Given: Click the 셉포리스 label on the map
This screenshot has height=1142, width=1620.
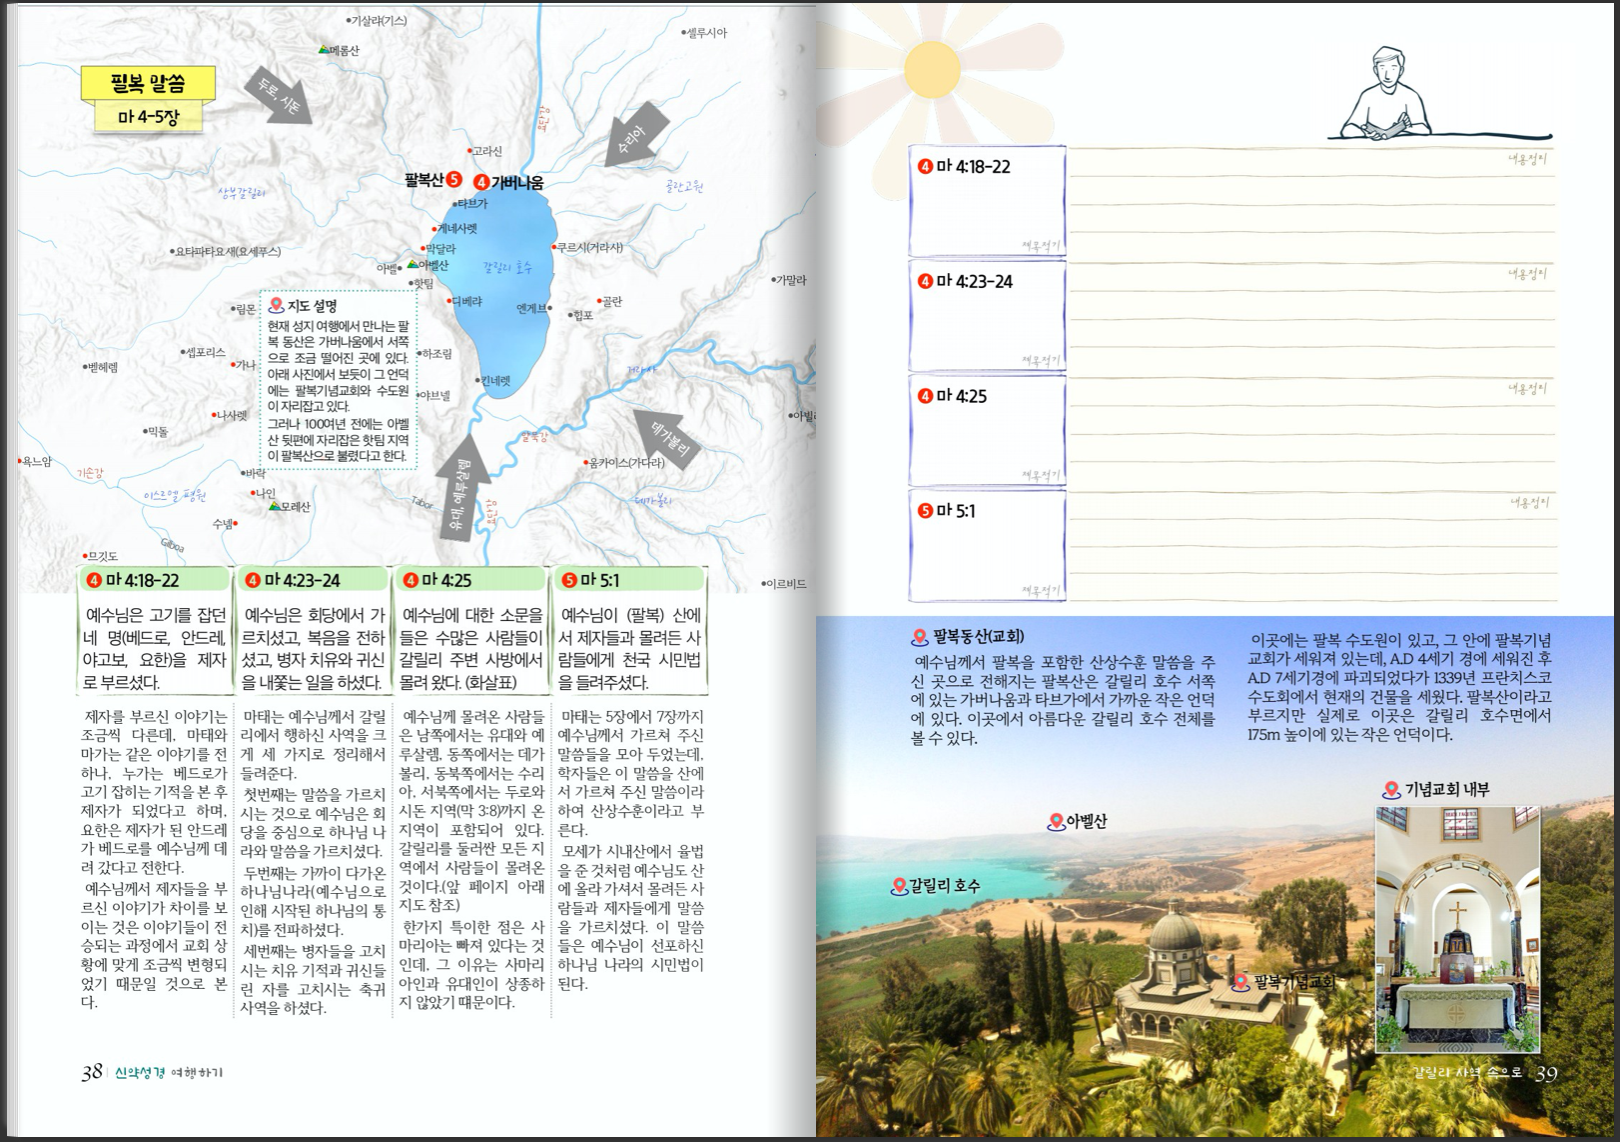Looking at the screenshot, I should coord(204,352).
